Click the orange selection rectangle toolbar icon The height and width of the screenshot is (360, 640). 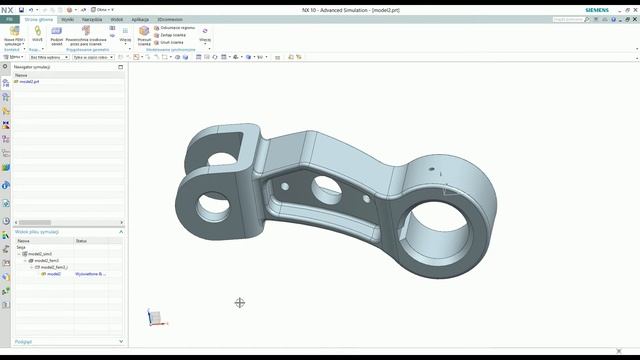click(x=136, y=57)
